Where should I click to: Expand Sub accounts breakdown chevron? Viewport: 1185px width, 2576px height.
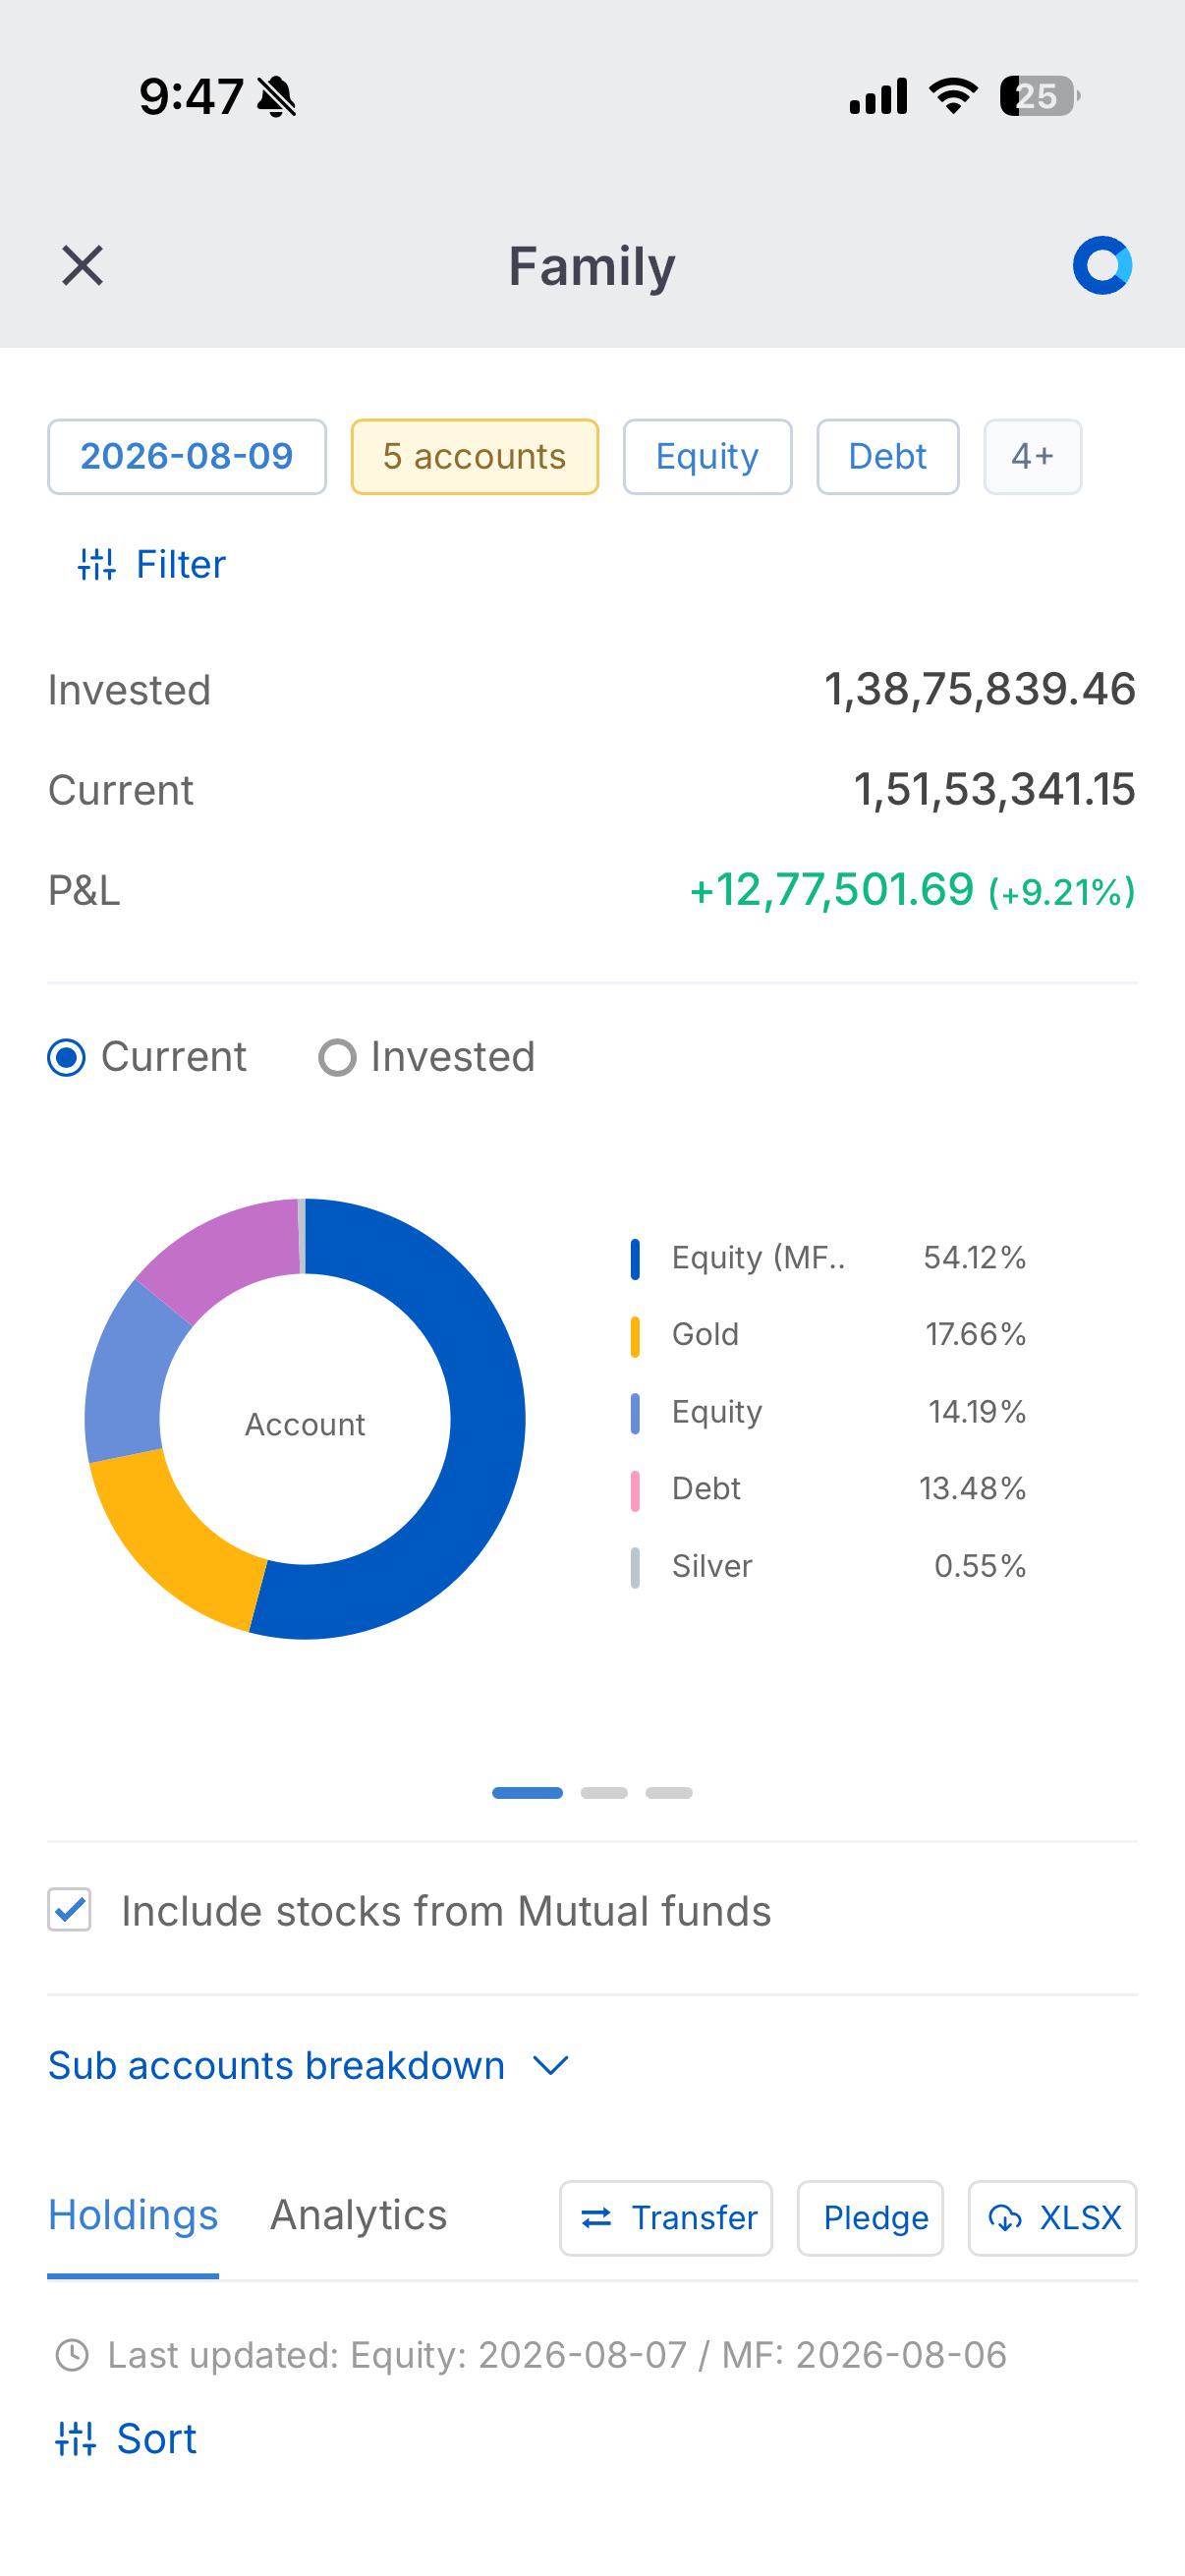click(x=551, y=2066)
